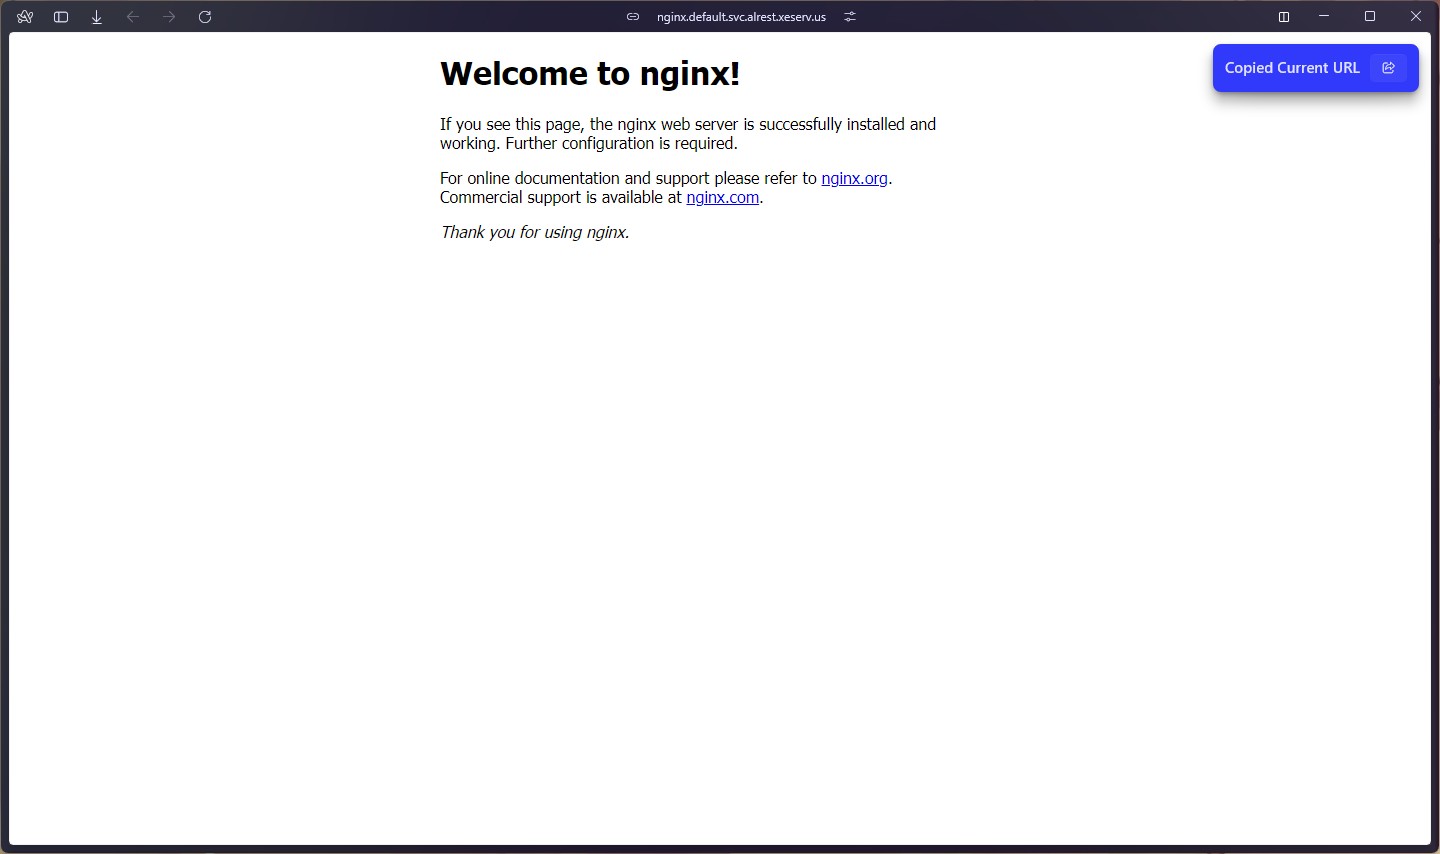Focus the nginx.default.svc.alrest.xeserv.us address bar
1440x854 pixels.
tap(741, 17)
